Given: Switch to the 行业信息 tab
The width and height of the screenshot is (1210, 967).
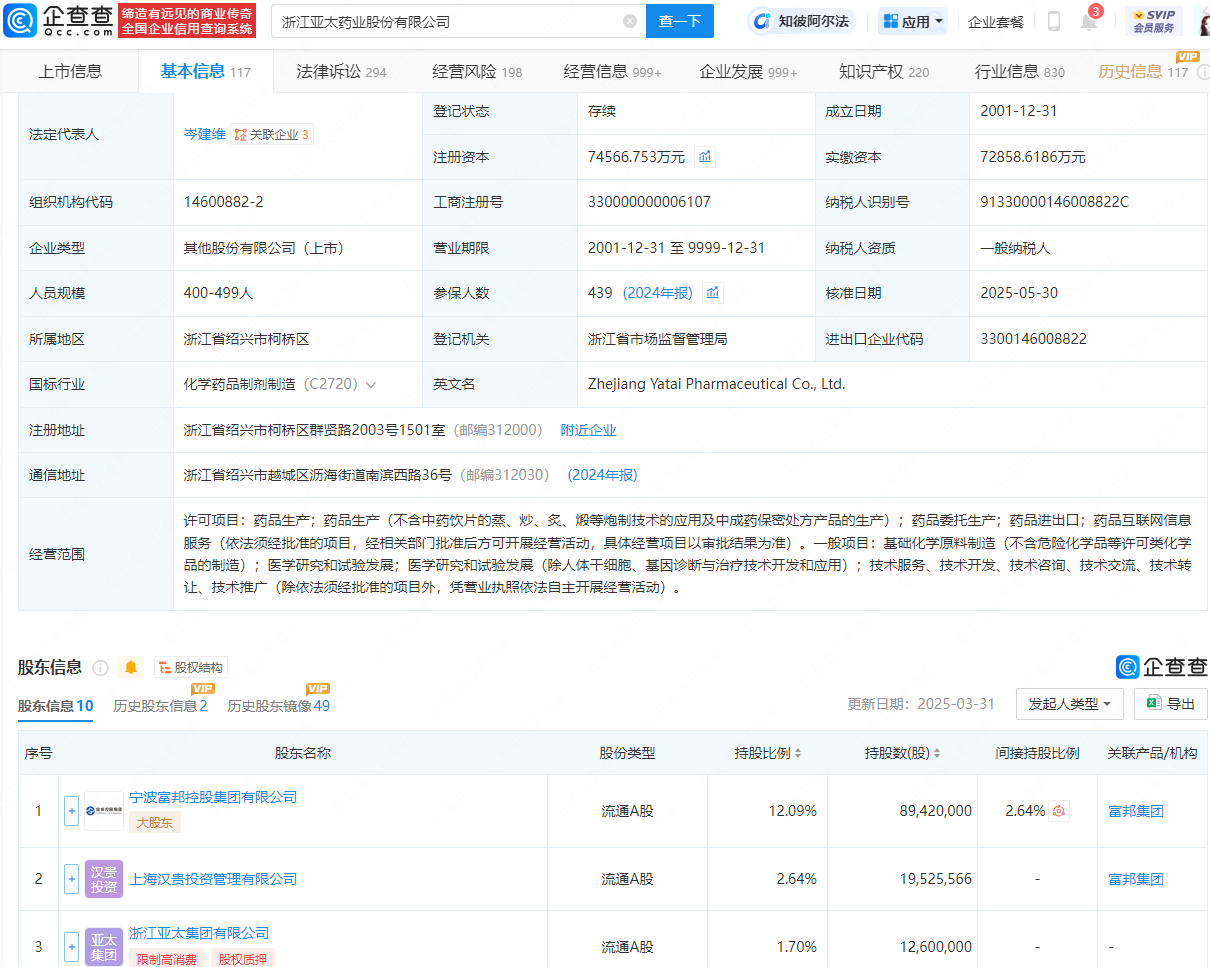Looking at the screenshot, I should 1019,71.
